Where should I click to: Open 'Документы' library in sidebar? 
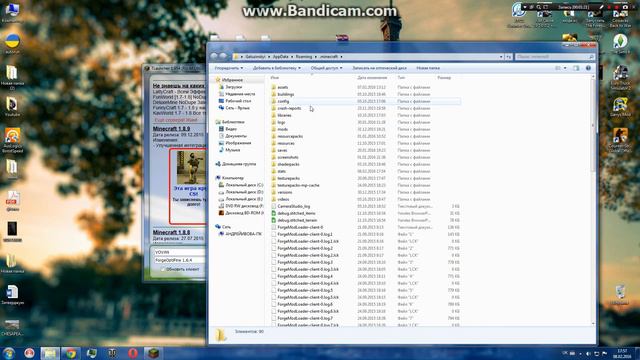(x=236, y=136)
